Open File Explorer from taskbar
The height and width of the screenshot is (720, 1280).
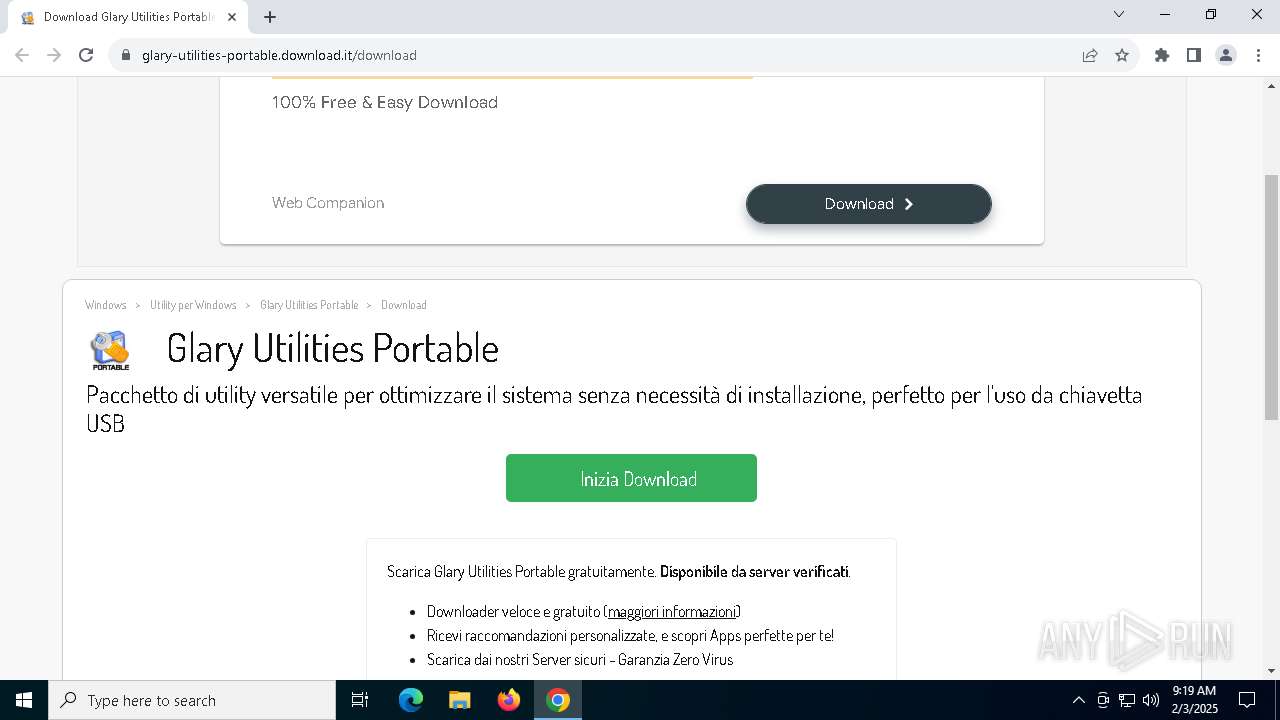tap(460, 700)
